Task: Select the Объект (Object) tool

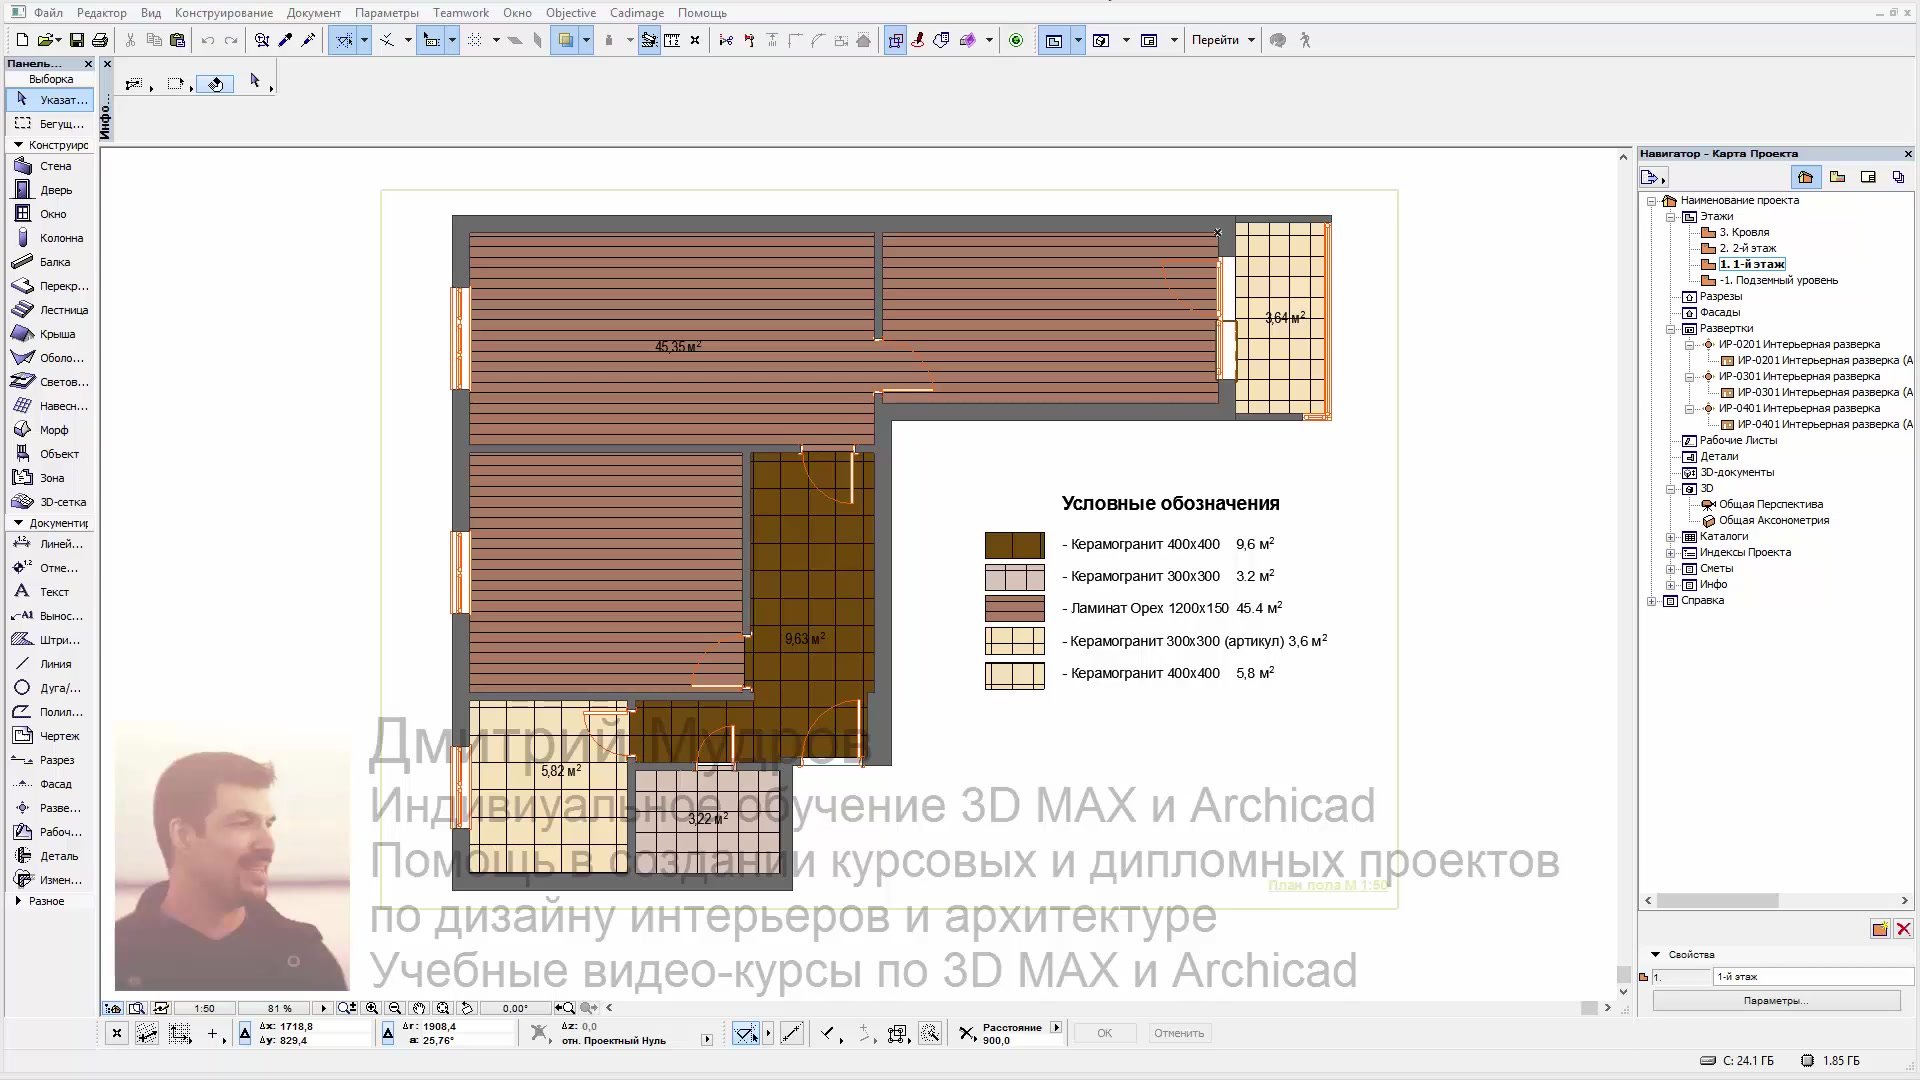Action: 50,454
